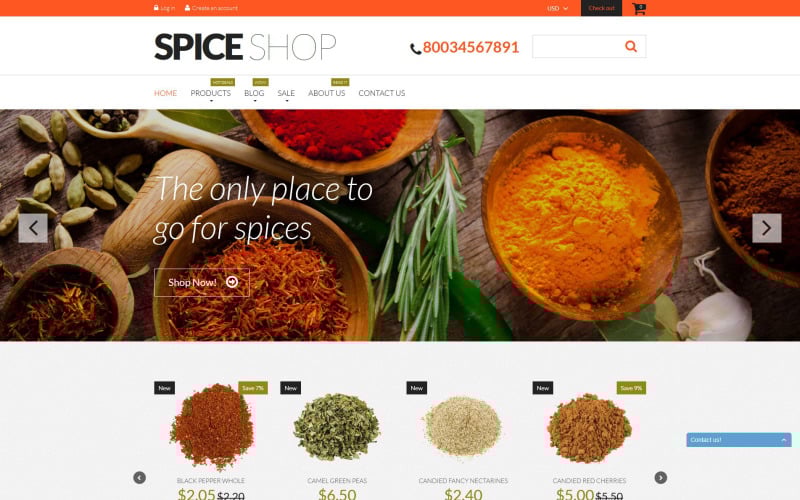This screenshot has height=500, width=800.
Task: Click the phone icon beside number
Action: point(415,49)
